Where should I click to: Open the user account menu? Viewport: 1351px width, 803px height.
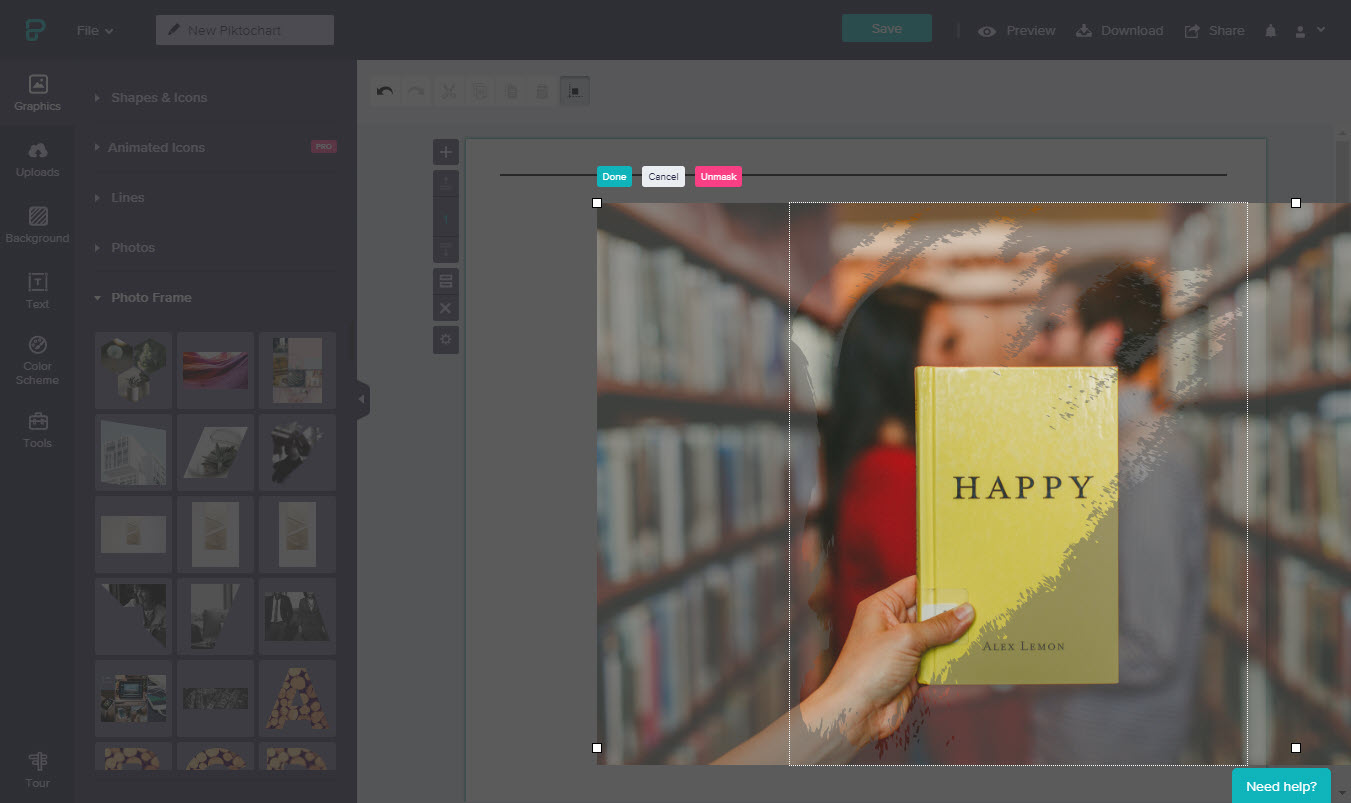click(1309, 31)
